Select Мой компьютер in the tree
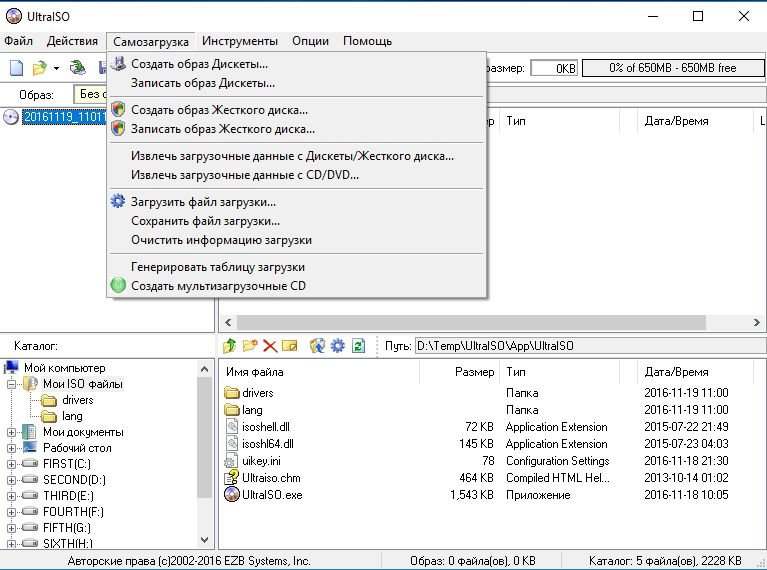Image resolution: width=767 pixels, height=570 pixels. point(65,368)
